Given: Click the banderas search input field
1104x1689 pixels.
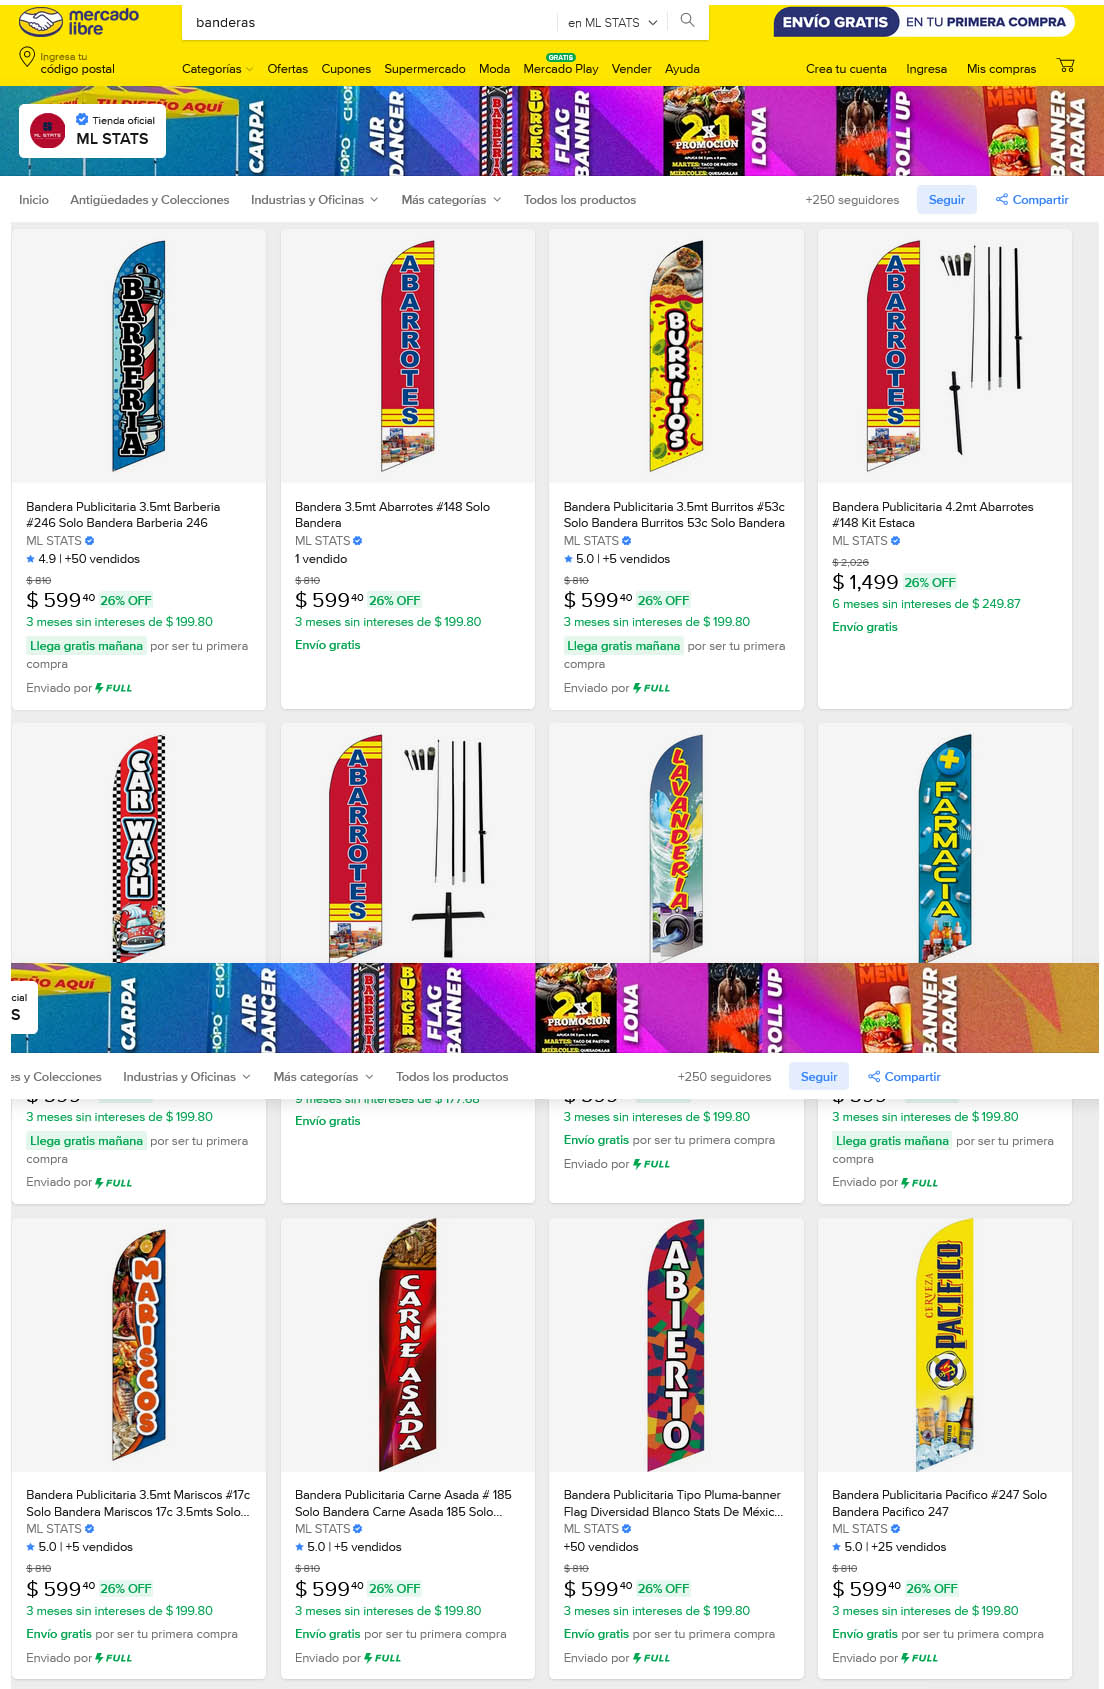Looking at the screenshot, I should coord(370,22).
